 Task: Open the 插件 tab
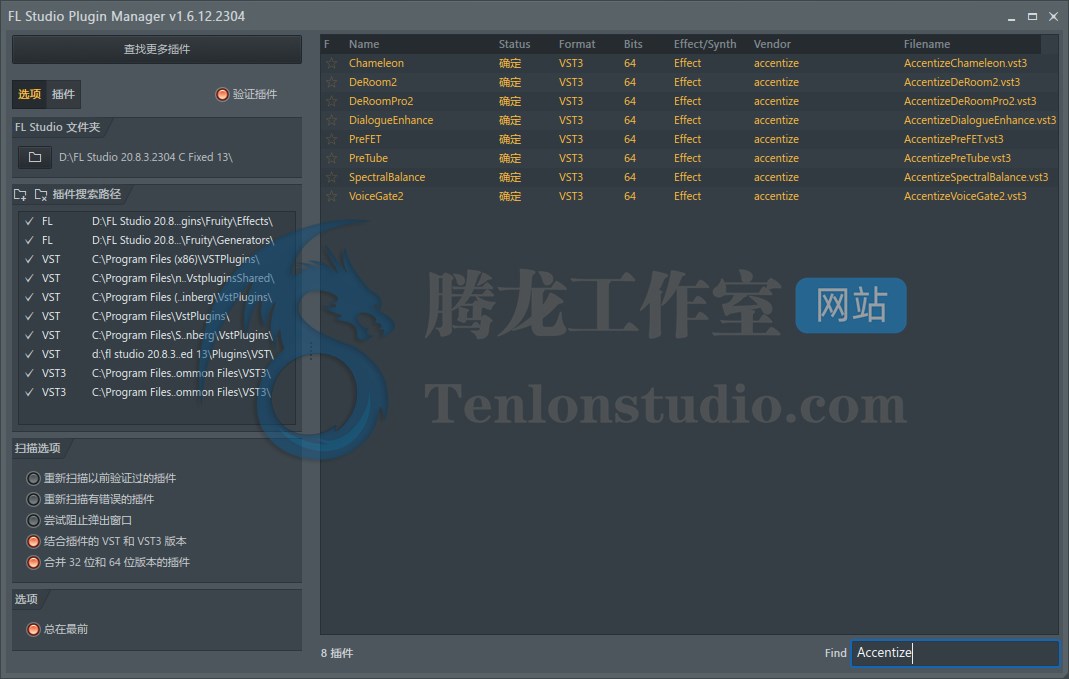(63, 95)
